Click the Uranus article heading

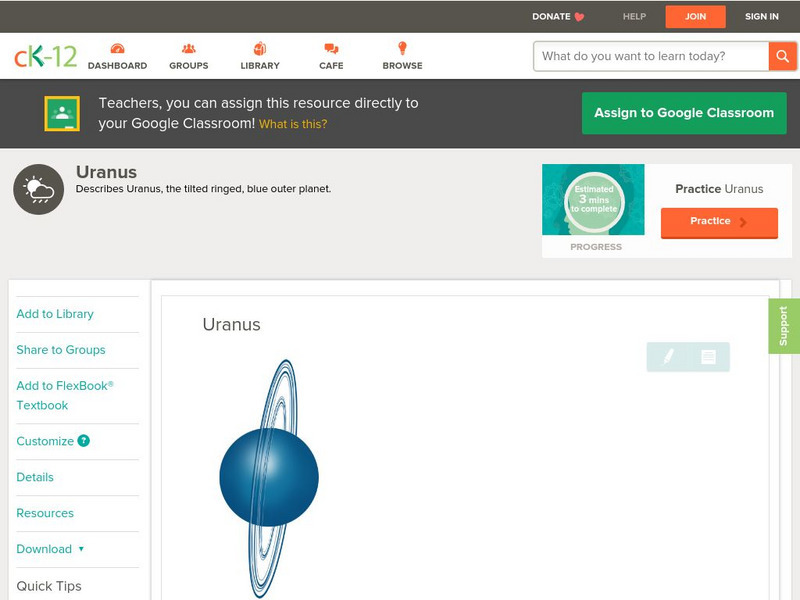click(x=232, y=324)
